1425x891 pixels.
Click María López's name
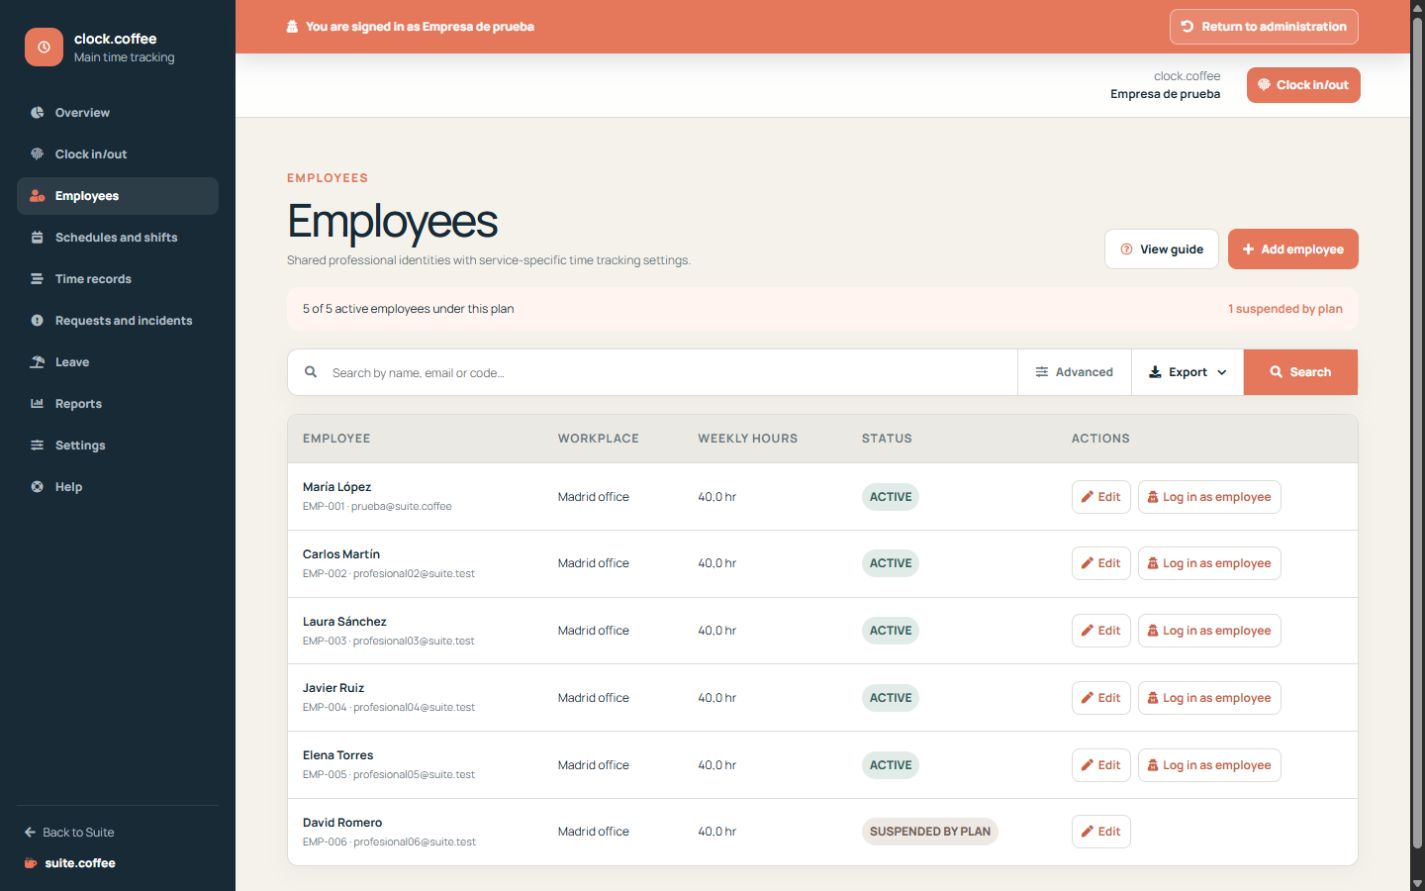click(337, 487)
